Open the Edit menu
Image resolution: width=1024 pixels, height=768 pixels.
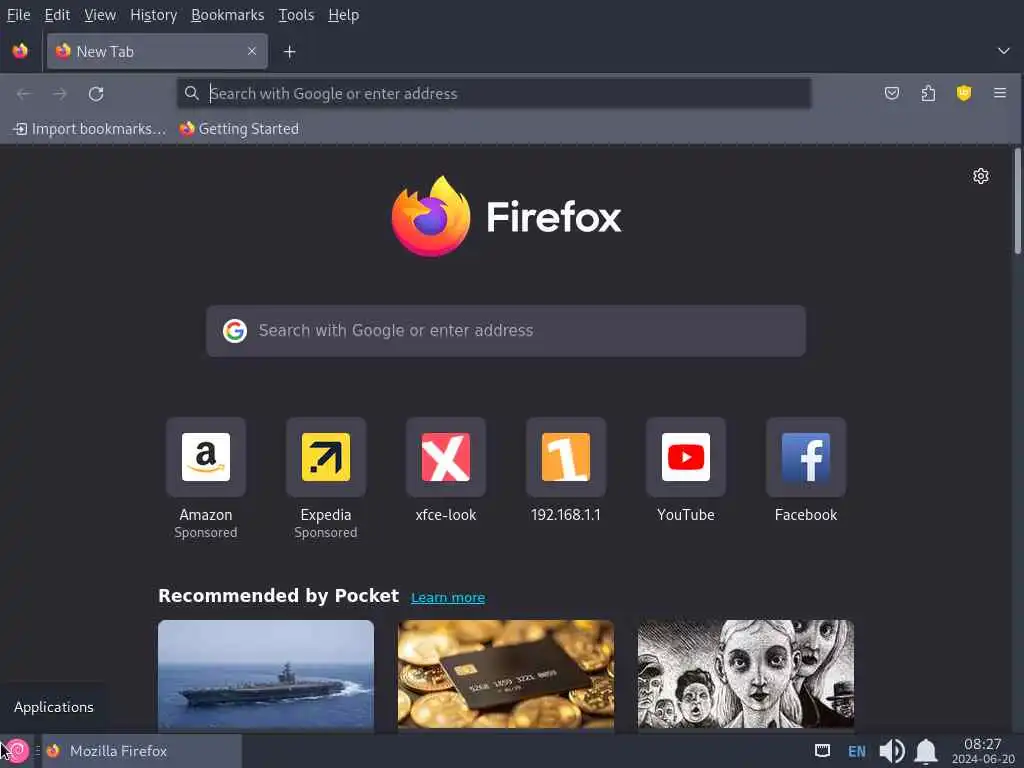57,15
